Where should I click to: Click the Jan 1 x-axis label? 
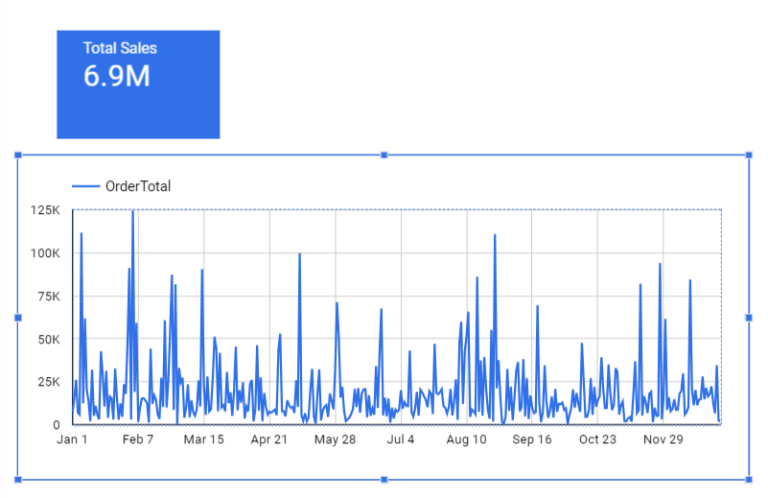pos(72,439)
